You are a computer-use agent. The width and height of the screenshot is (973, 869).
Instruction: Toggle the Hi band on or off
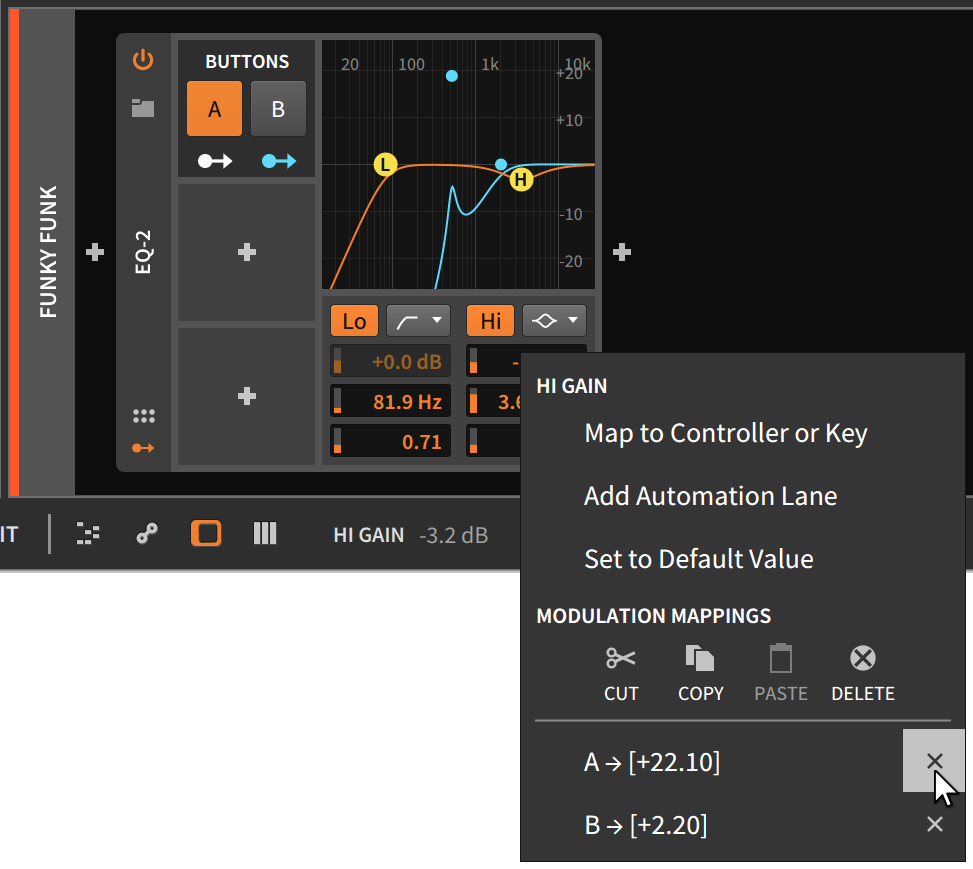pos(490,320)
